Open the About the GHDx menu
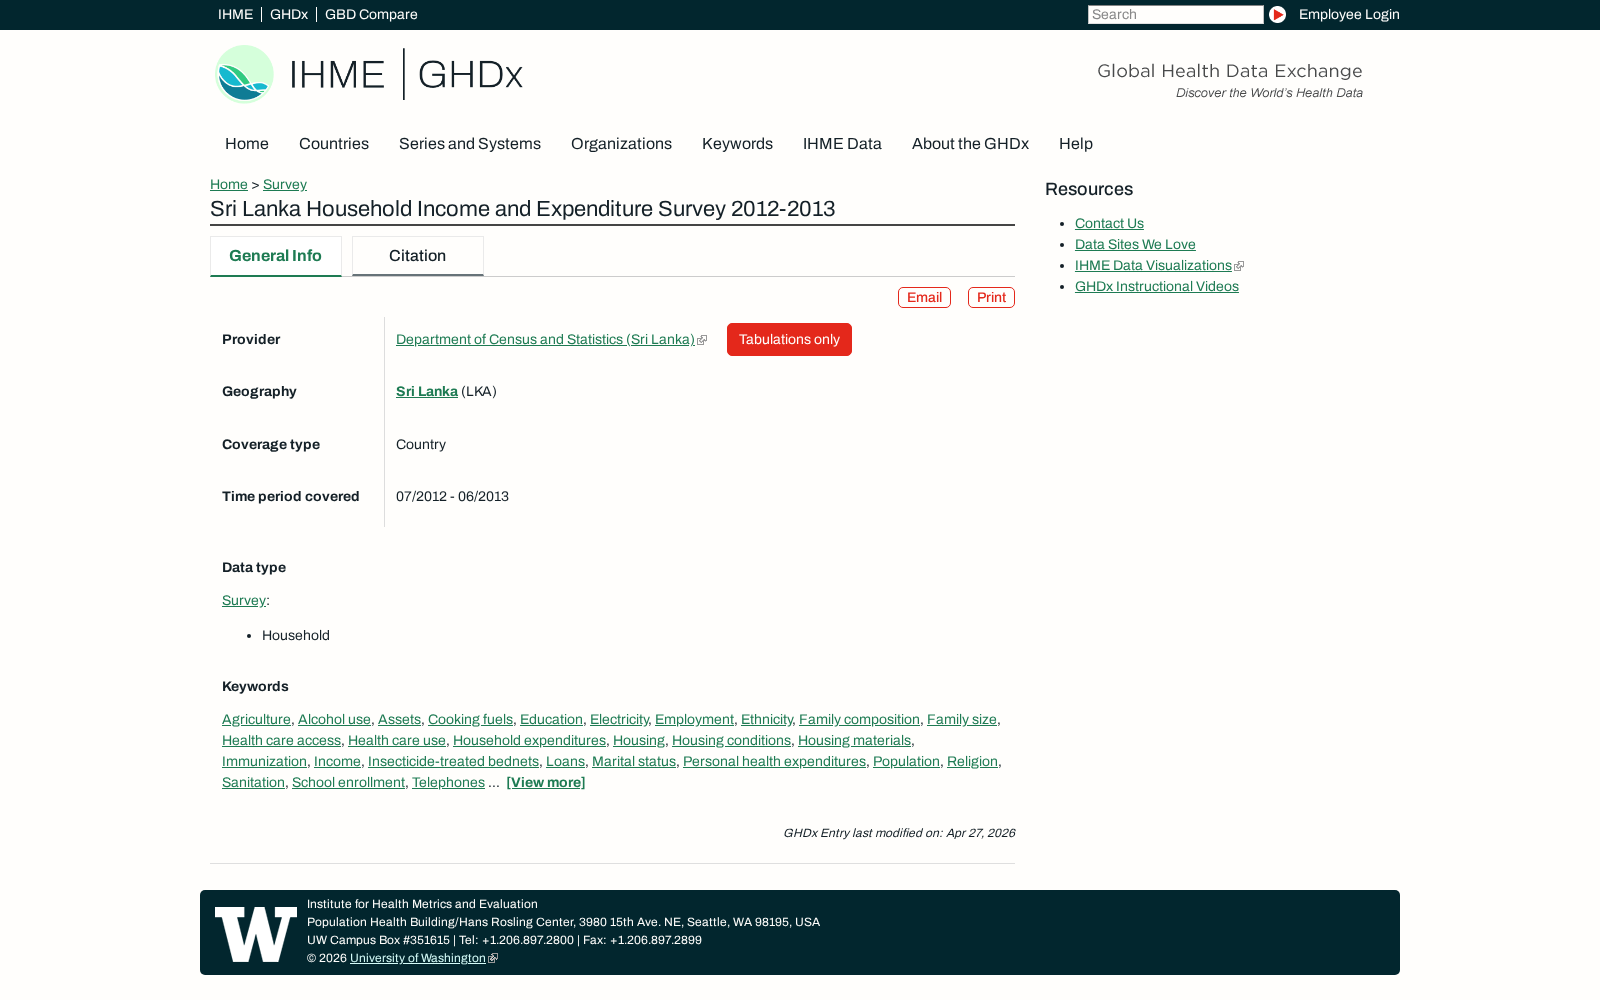1600x1000 pixels. pos(970,144)
